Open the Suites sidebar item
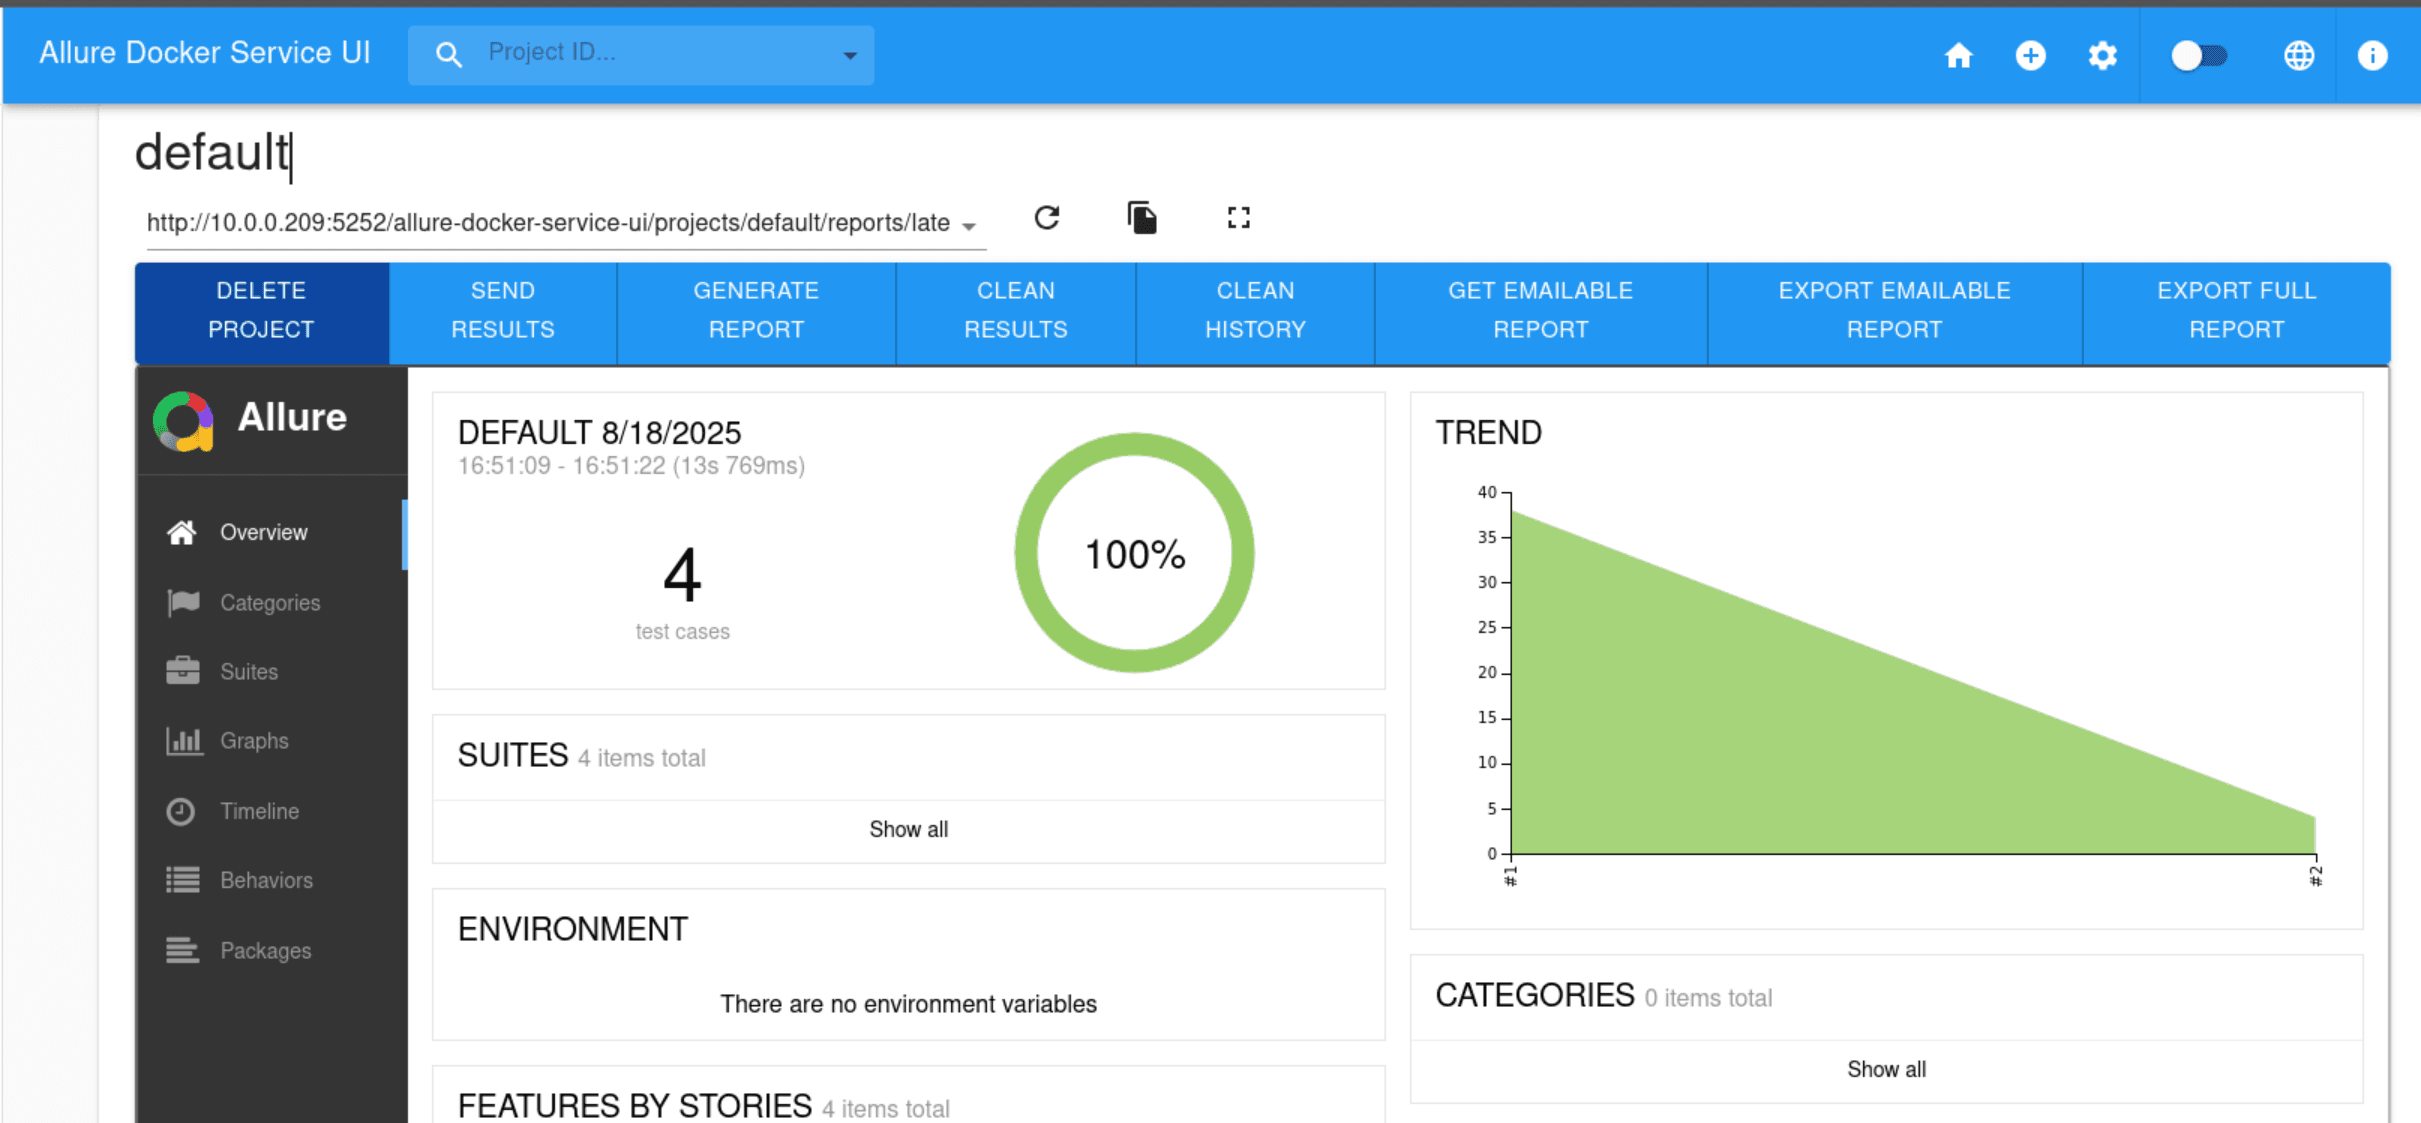 (x=249, y=671)
